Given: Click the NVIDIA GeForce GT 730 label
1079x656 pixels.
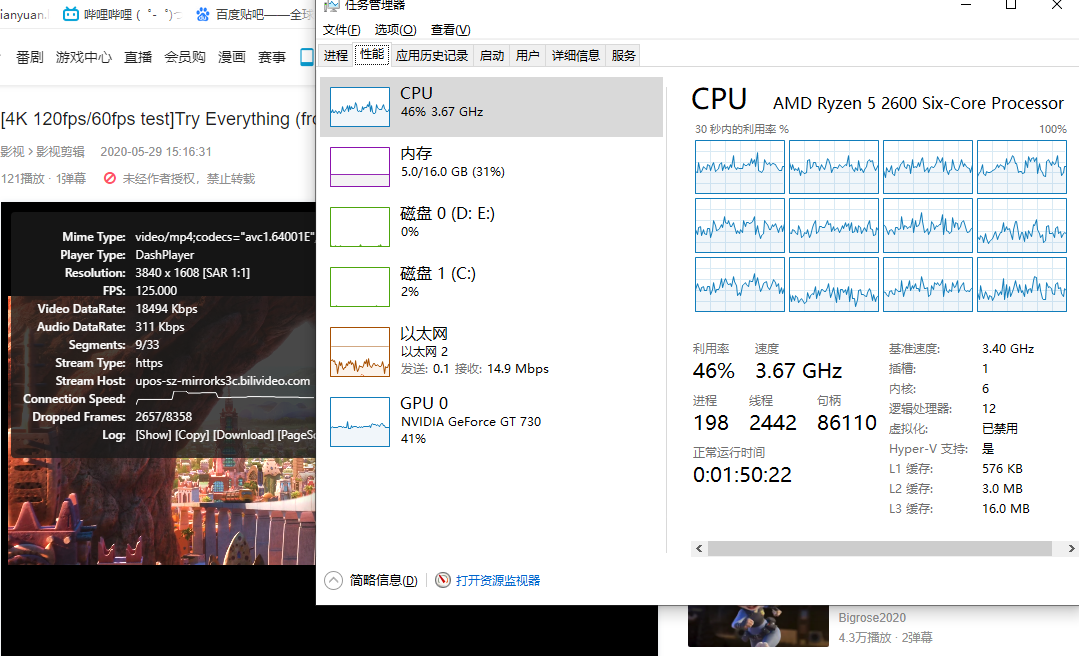Looking at the screenshot, I should (471, 421).
